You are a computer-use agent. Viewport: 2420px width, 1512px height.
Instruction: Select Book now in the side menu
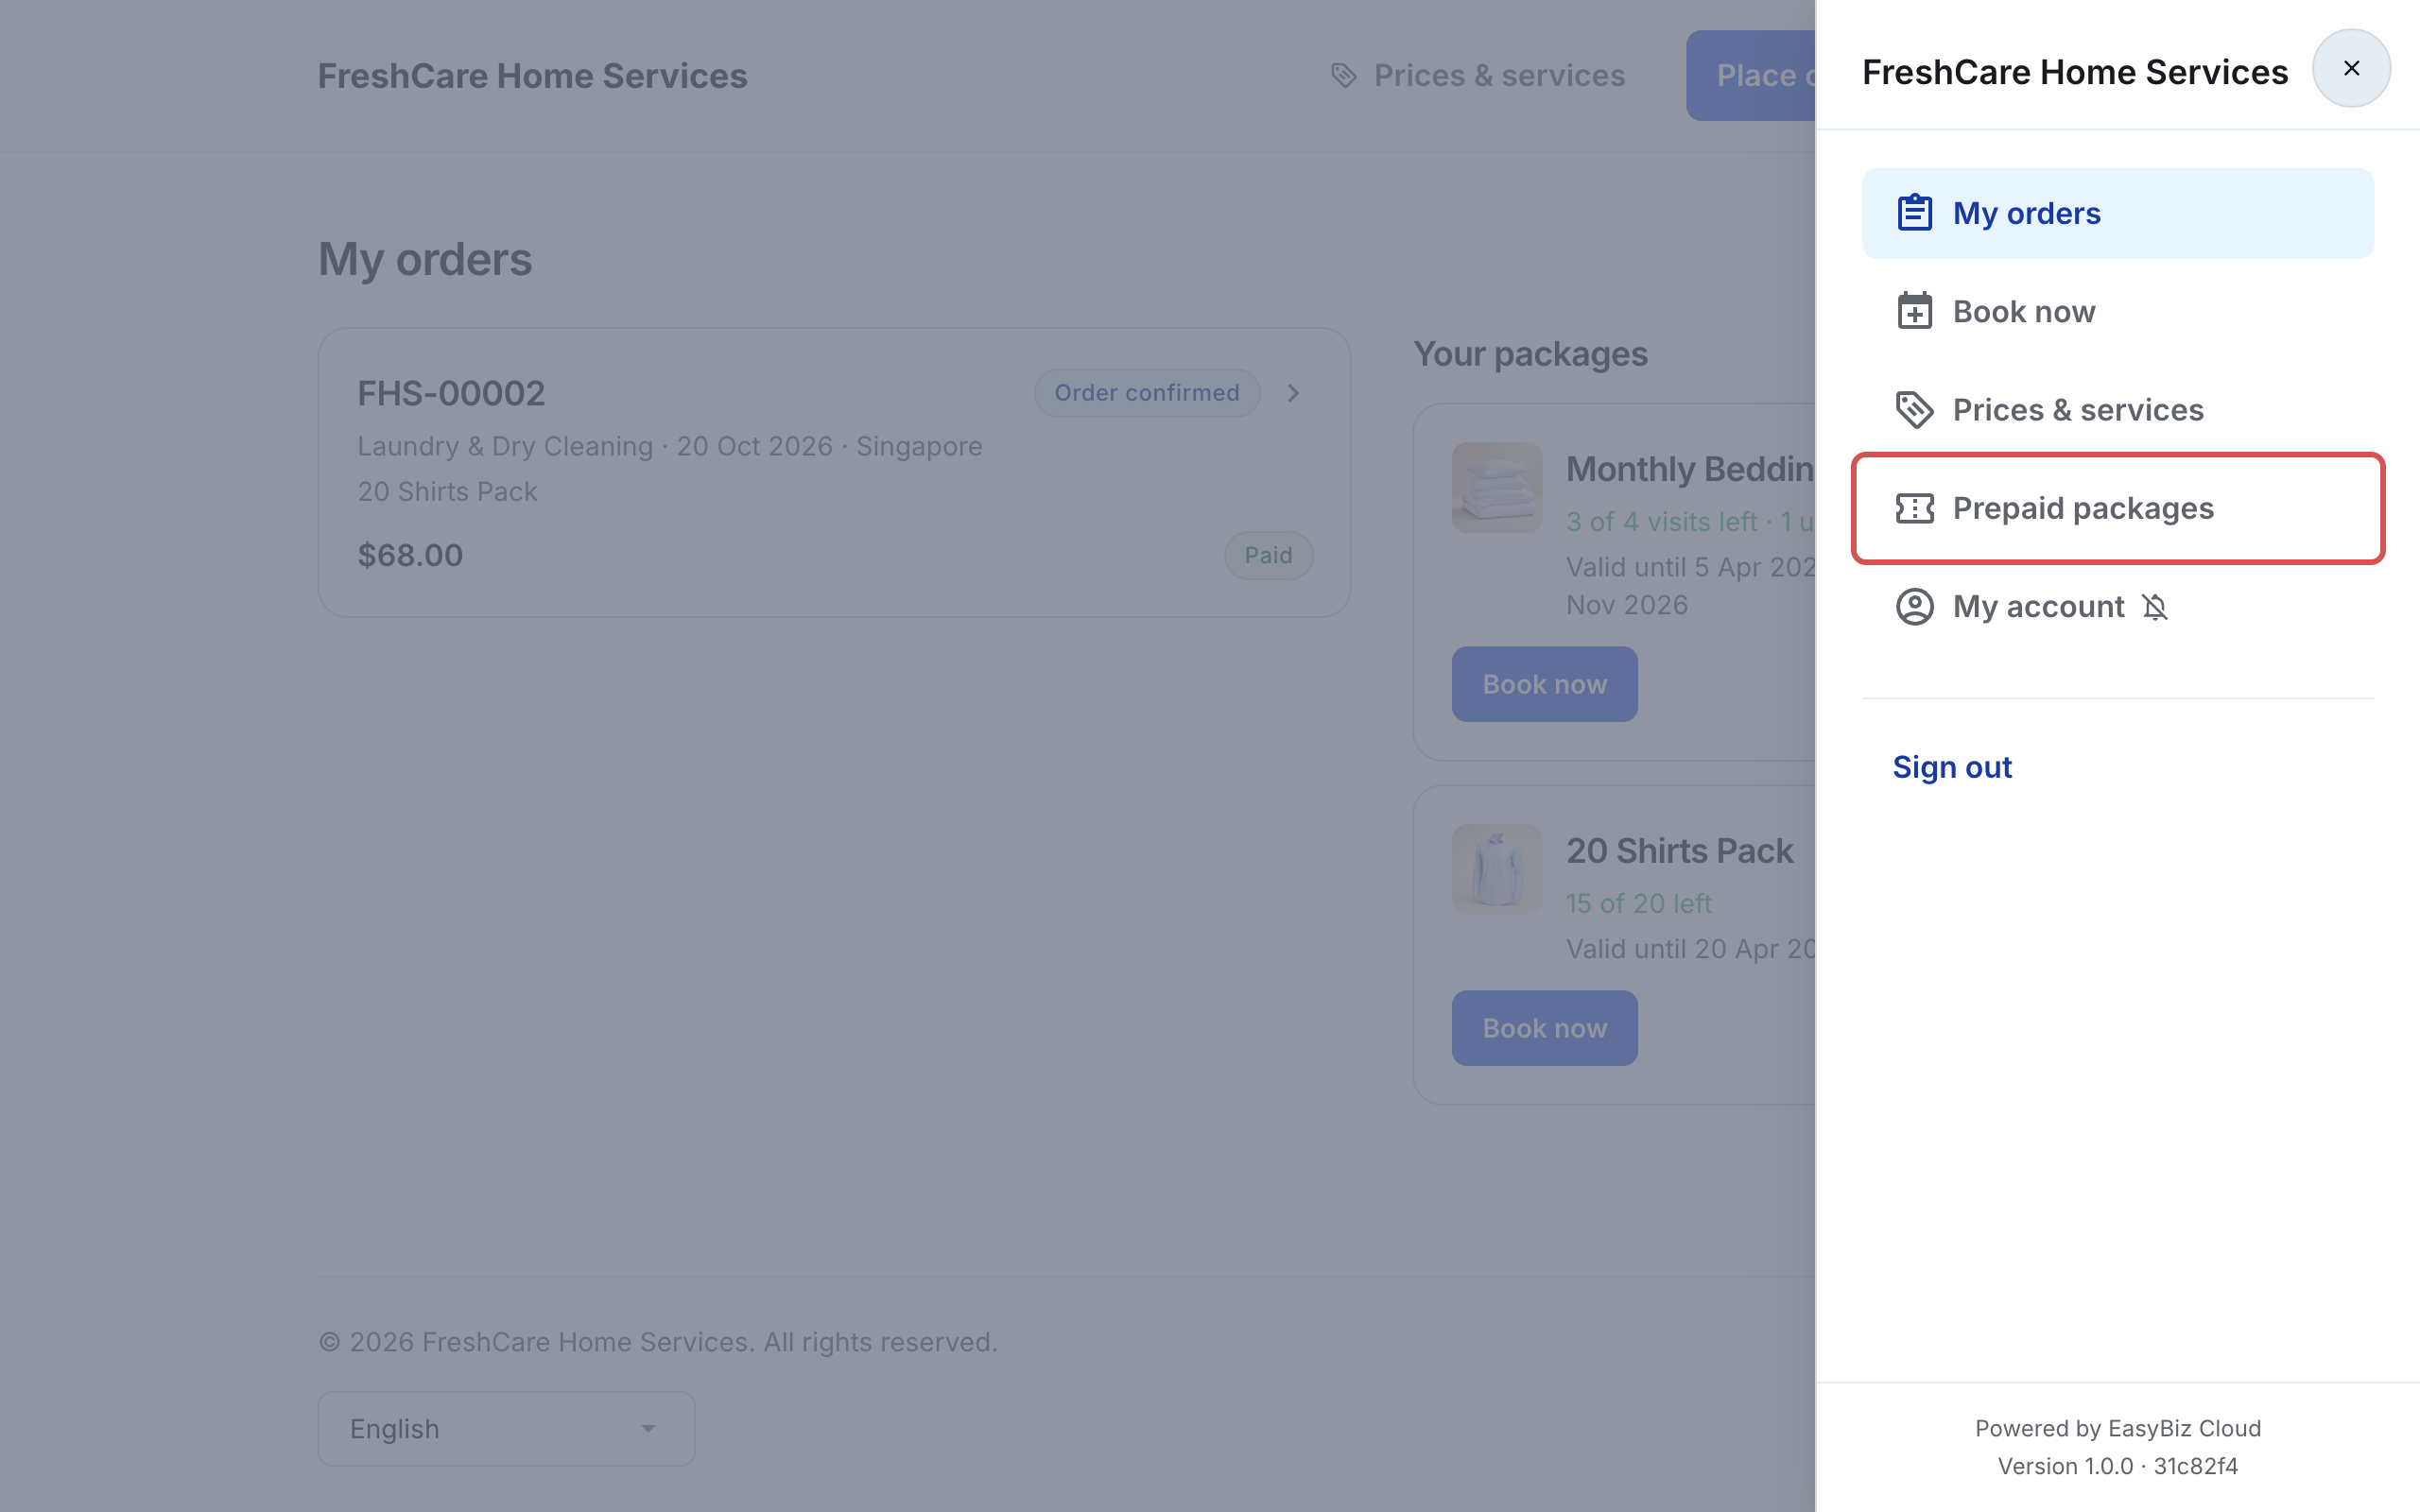(2117, 311)
